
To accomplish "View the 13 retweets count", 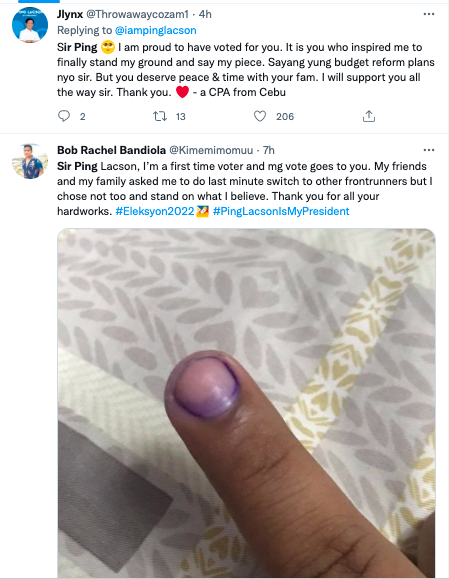I will click(181, 117).
